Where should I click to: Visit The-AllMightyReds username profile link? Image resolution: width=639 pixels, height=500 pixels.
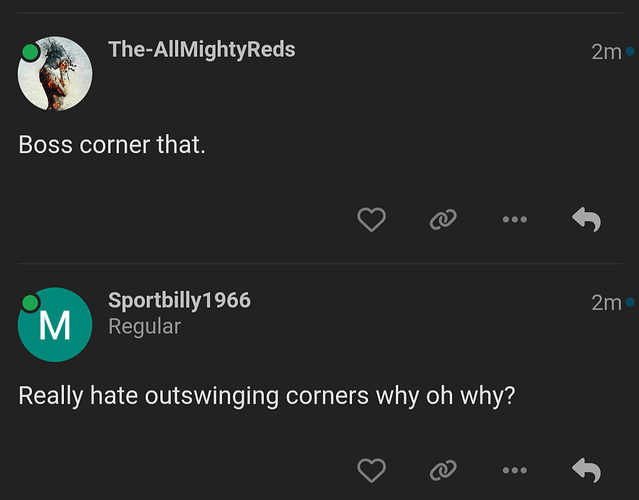point(201,49)
